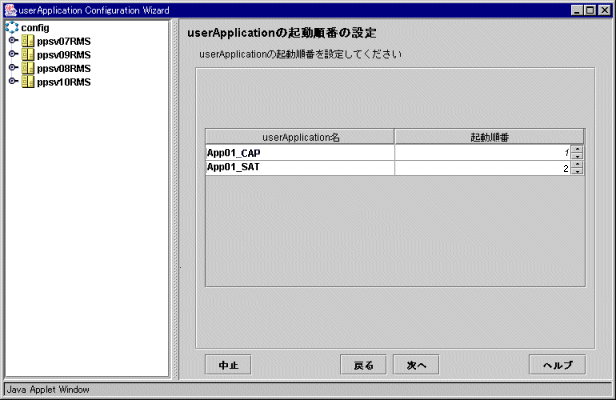
Task: Maximize the Configuration Wizard window
Action: [590, 10]
